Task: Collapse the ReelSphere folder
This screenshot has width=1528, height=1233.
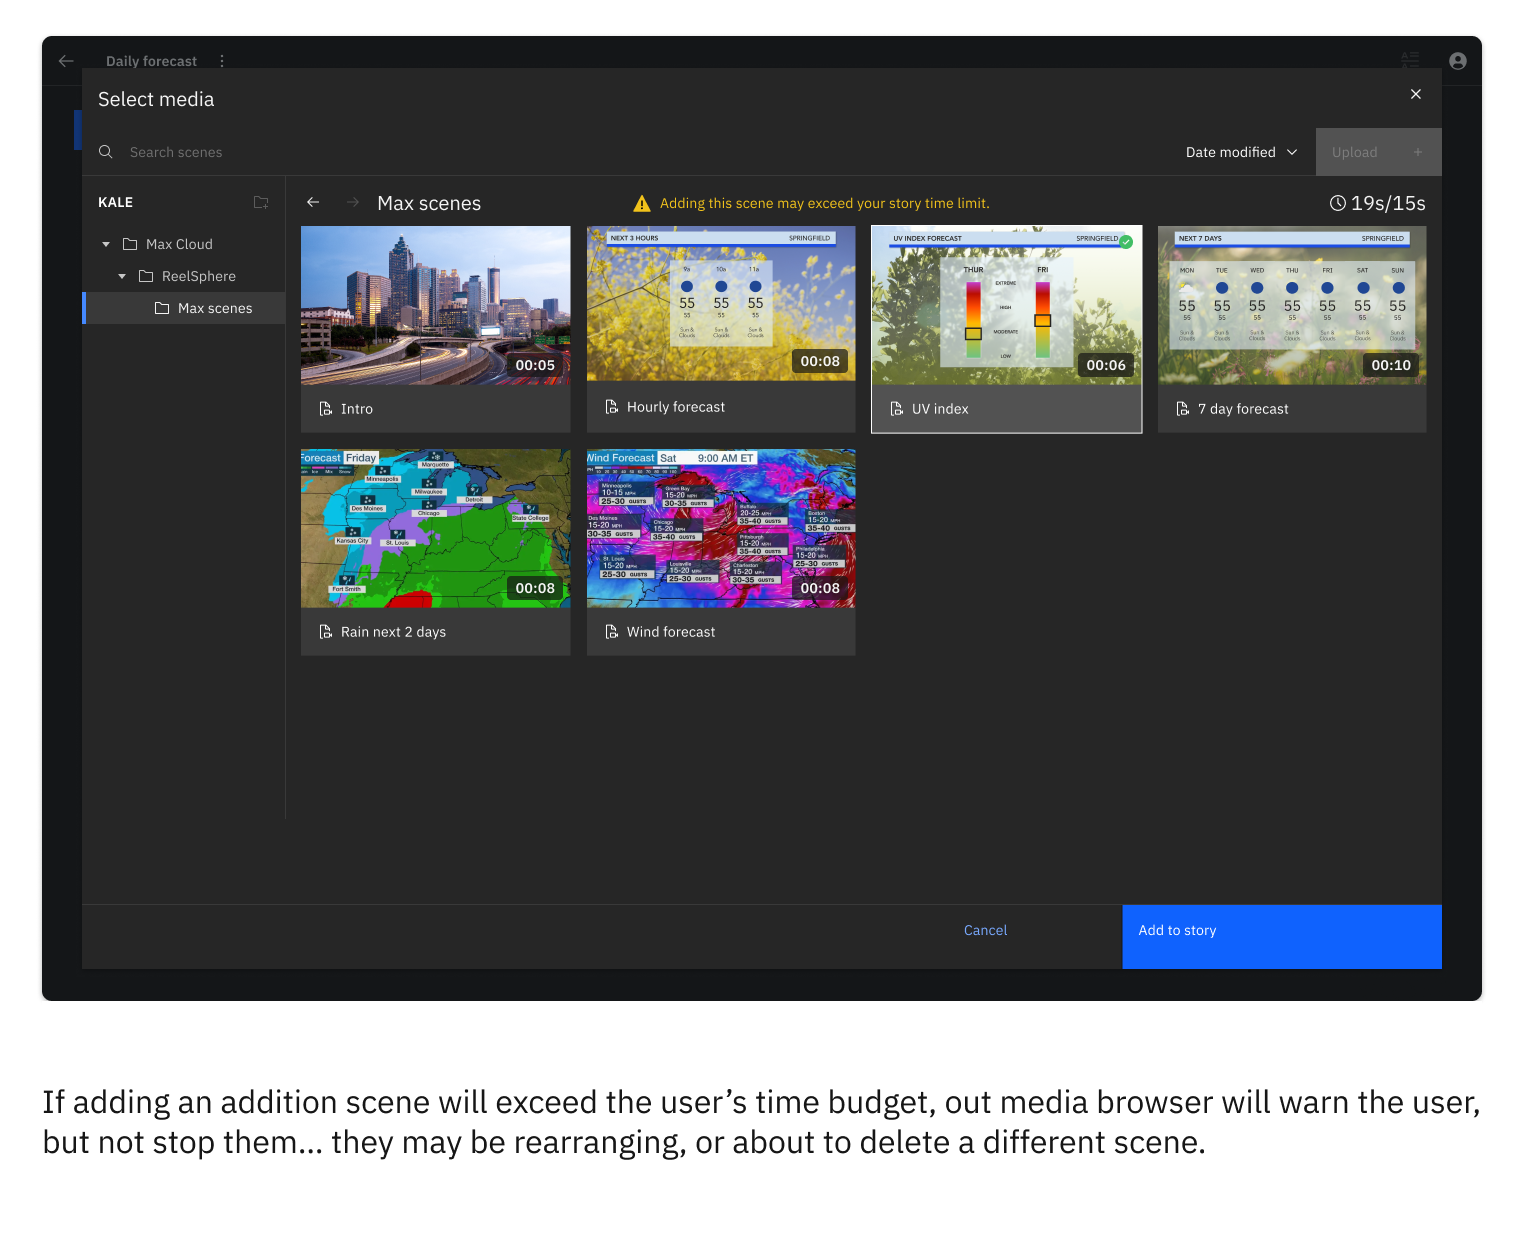Action: [x=122, y=276]
